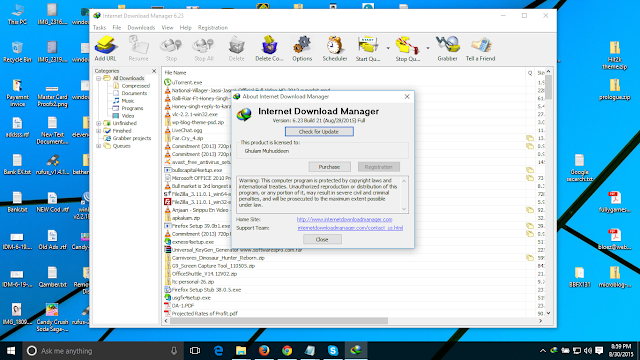Open the File menu

click(x=117, y=28)
